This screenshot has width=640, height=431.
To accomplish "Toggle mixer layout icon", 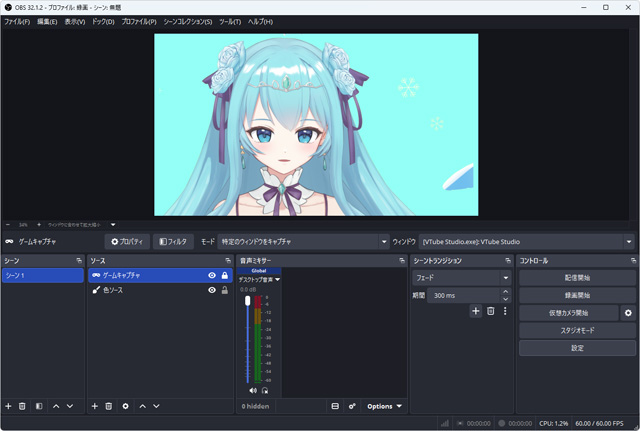I will pos(335,406).
